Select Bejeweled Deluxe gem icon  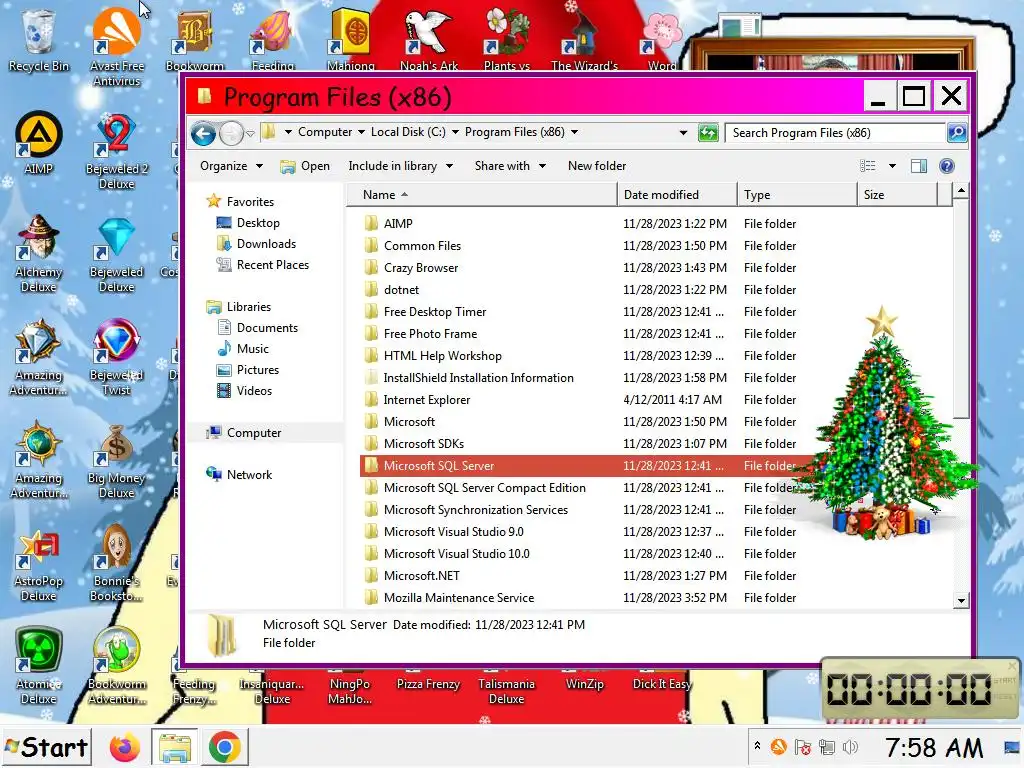[116, 254]
